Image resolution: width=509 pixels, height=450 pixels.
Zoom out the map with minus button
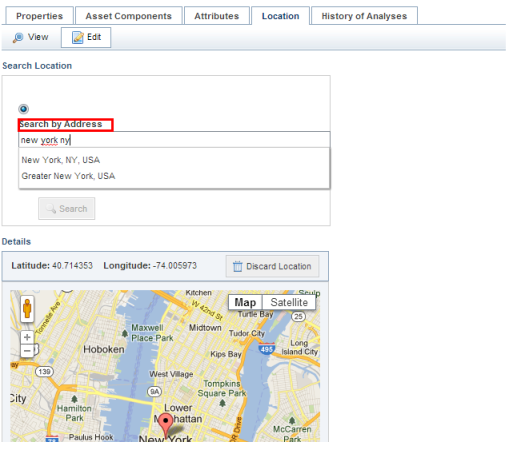[x=27, y=351]
